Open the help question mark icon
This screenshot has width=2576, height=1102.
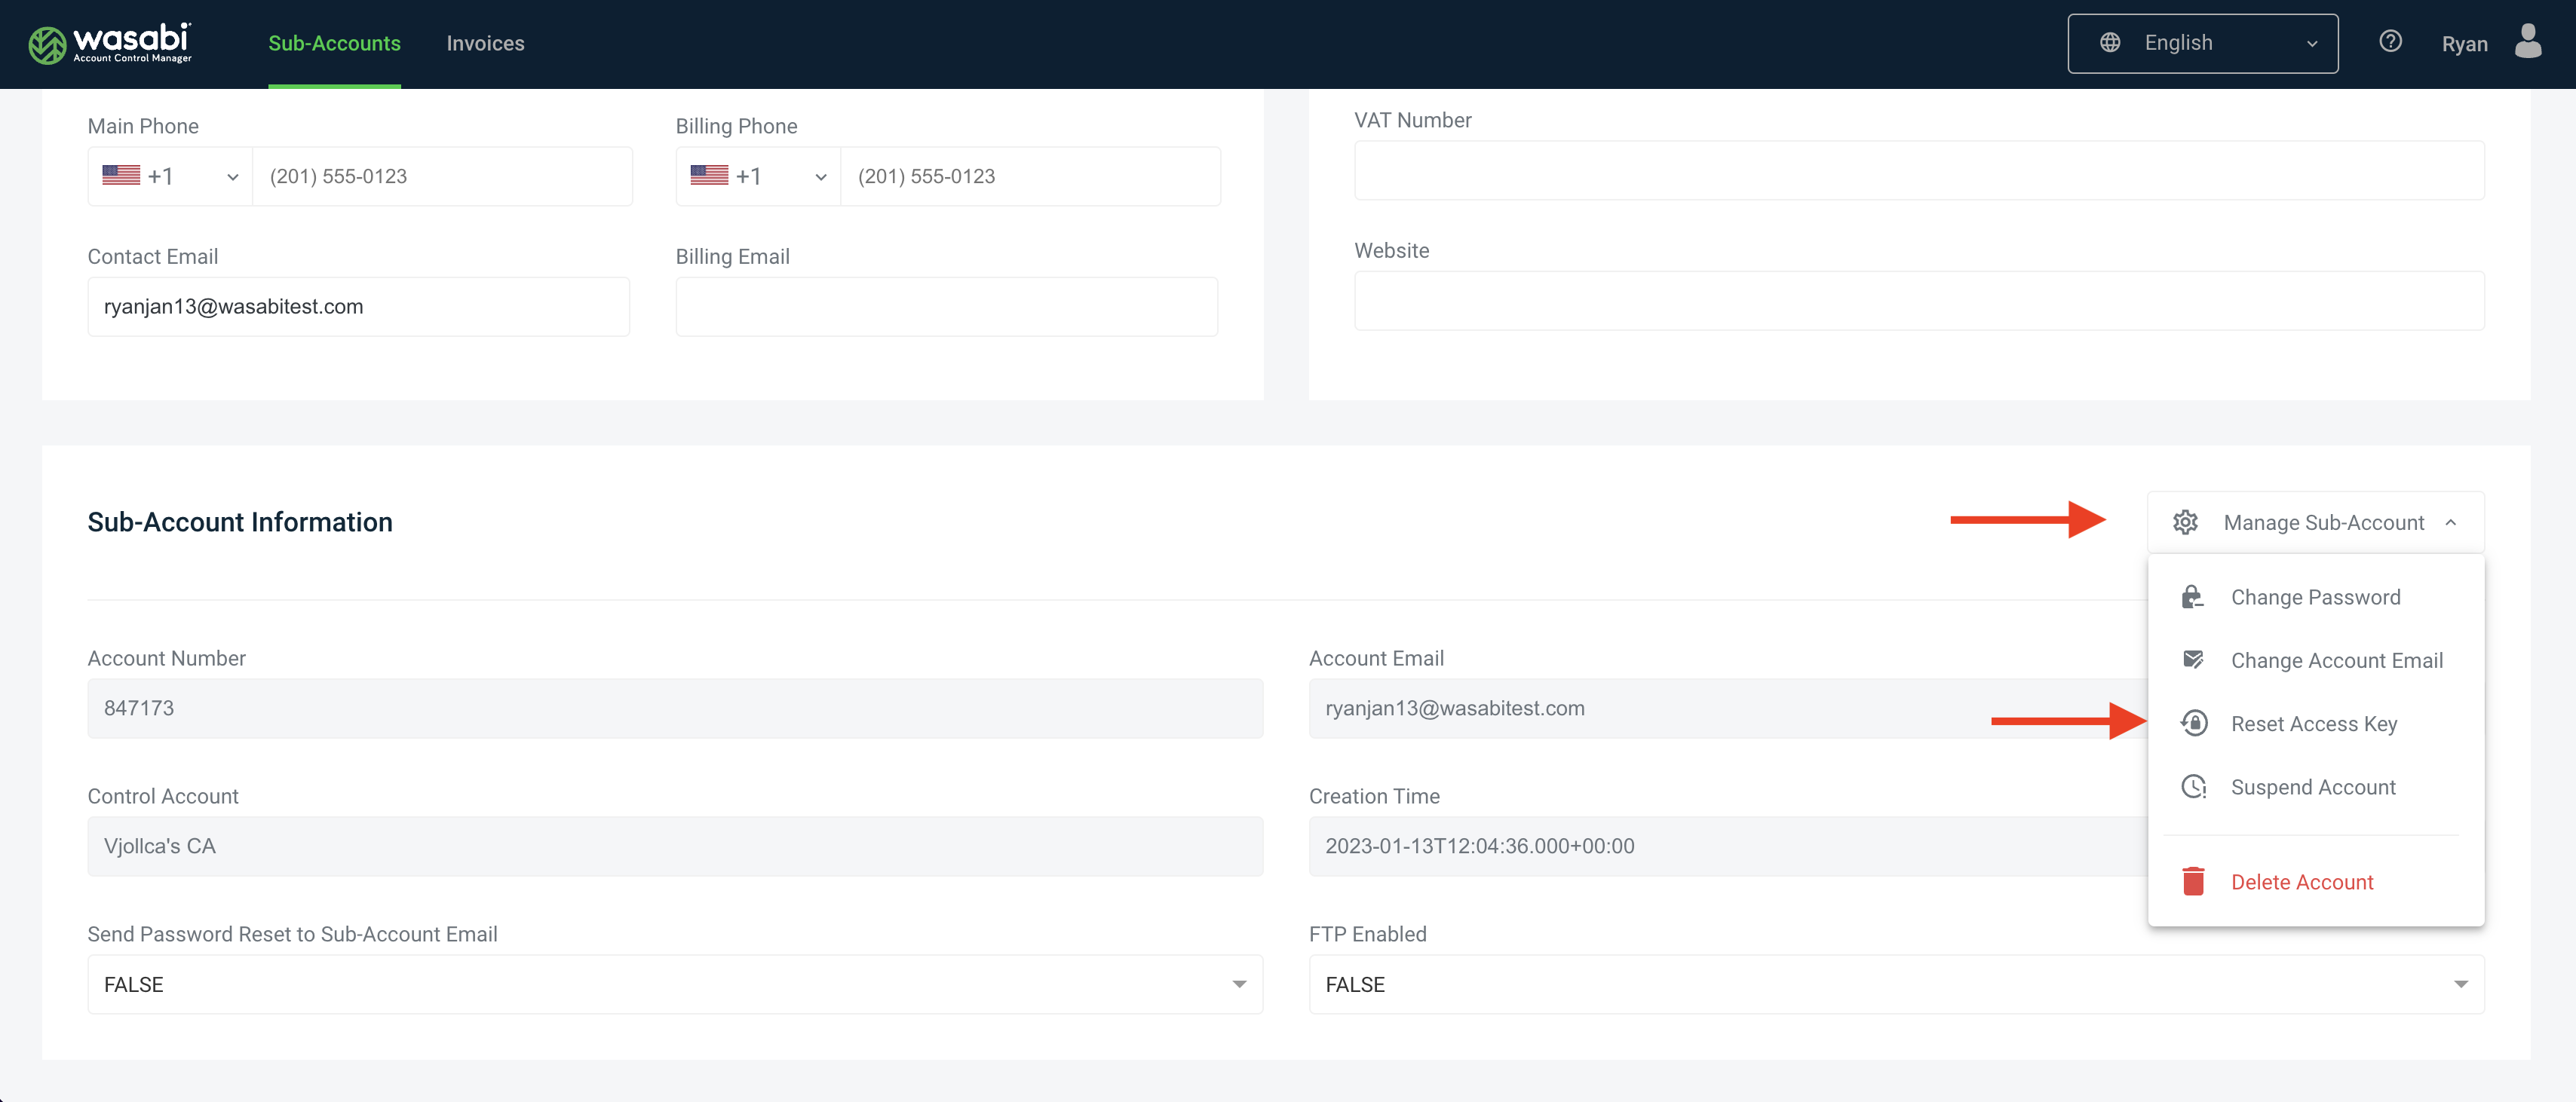[x=2390, y=42]
